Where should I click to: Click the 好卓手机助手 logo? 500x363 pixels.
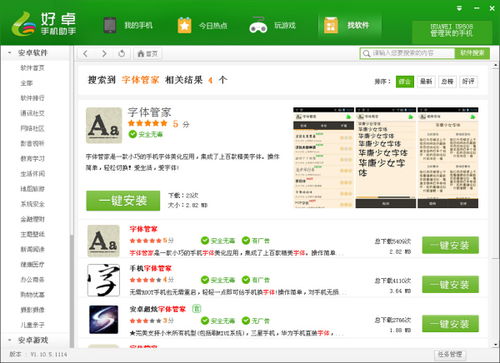click(x=43, y=23)
